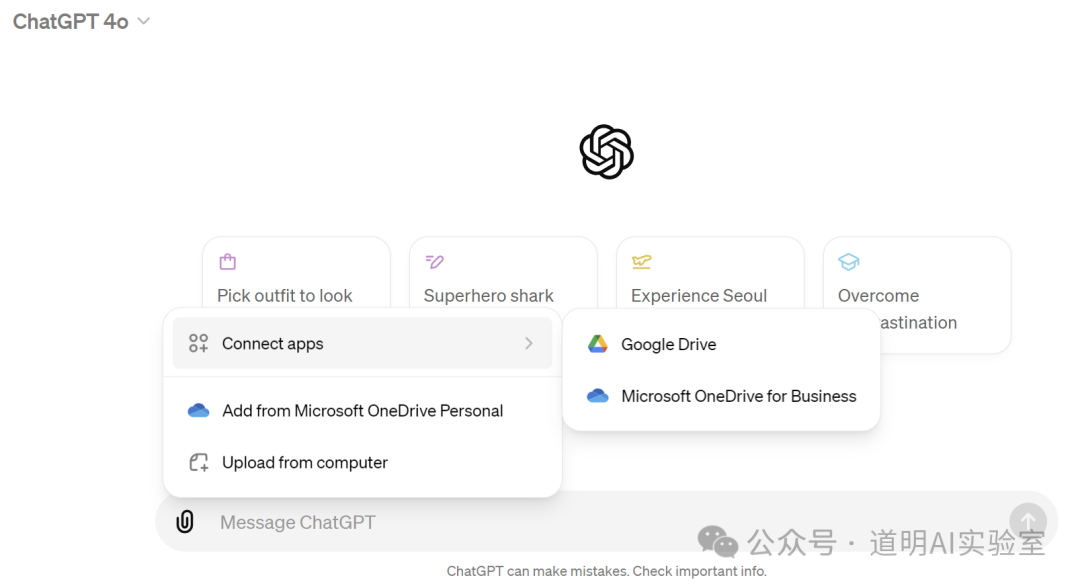The width and height of the screenshot is (1080, 586).
Task: Click the OneDrive Personal cloud icon
Action: (198, 411)
